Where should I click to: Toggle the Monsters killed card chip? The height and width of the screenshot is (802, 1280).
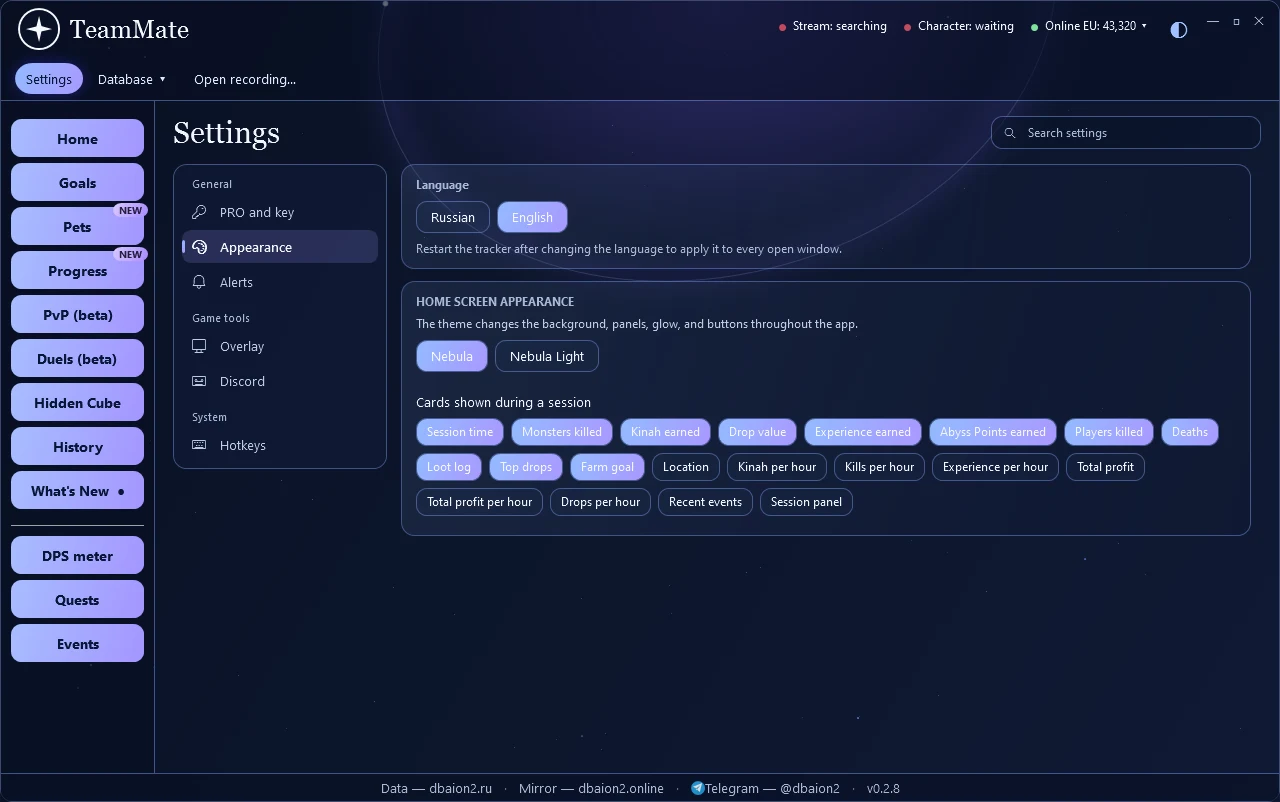[562, 432]
